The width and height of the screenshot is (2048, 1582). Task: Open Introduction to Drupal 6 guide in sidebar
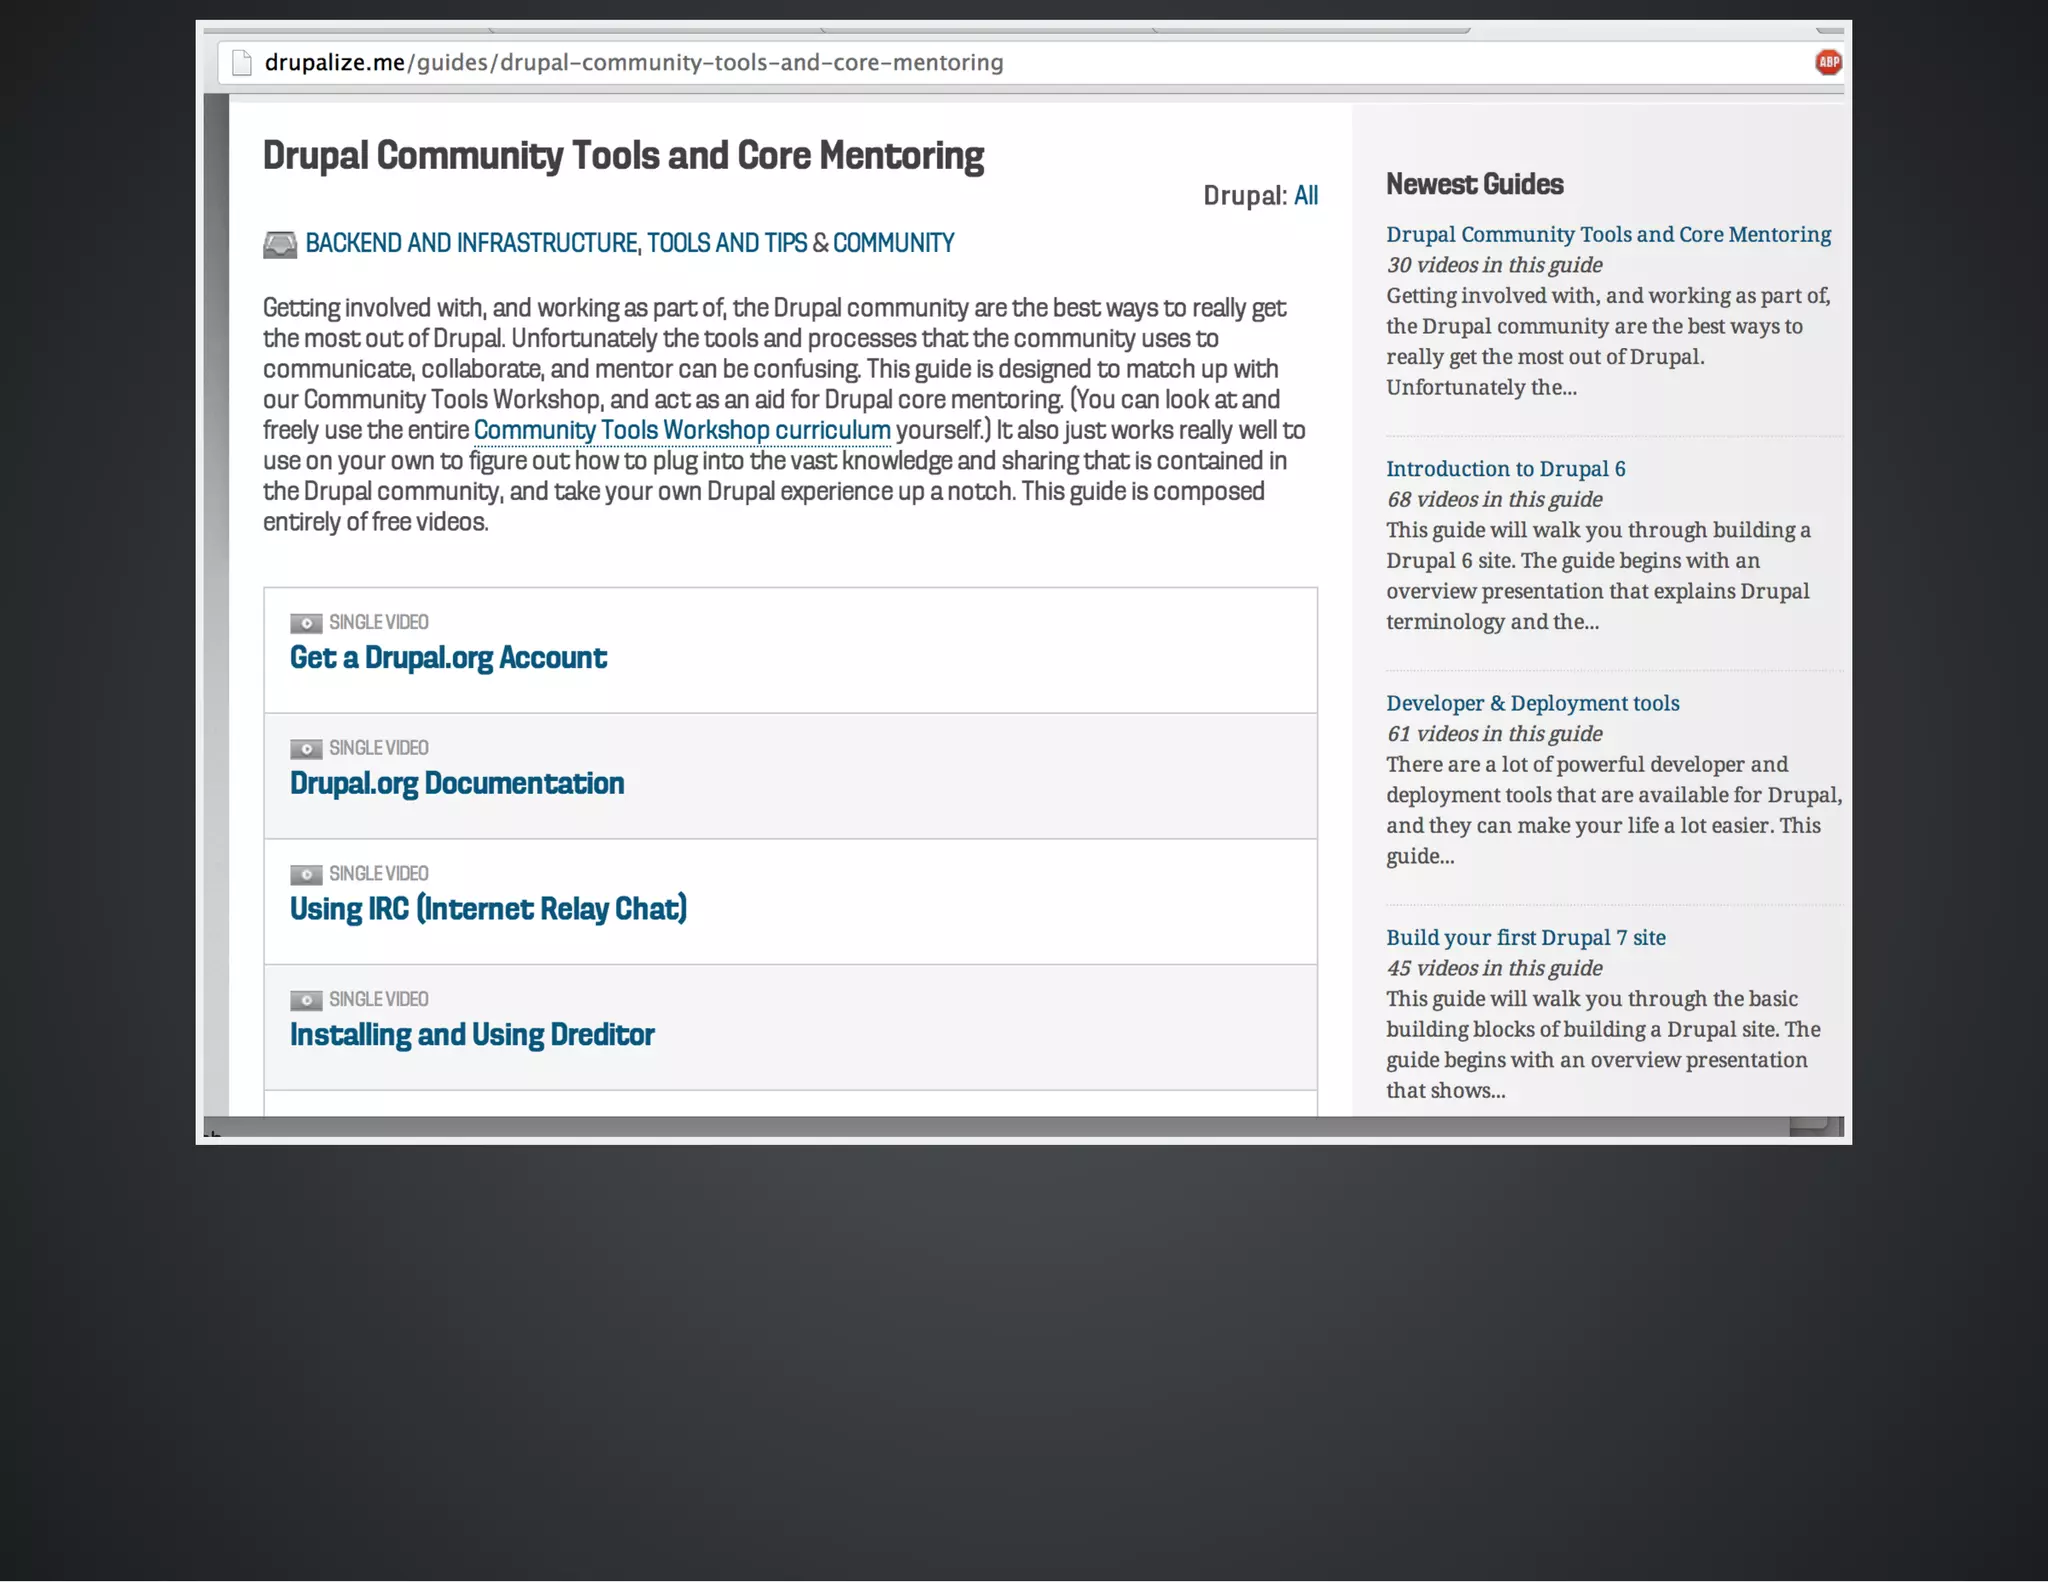tap(1505, 469)
